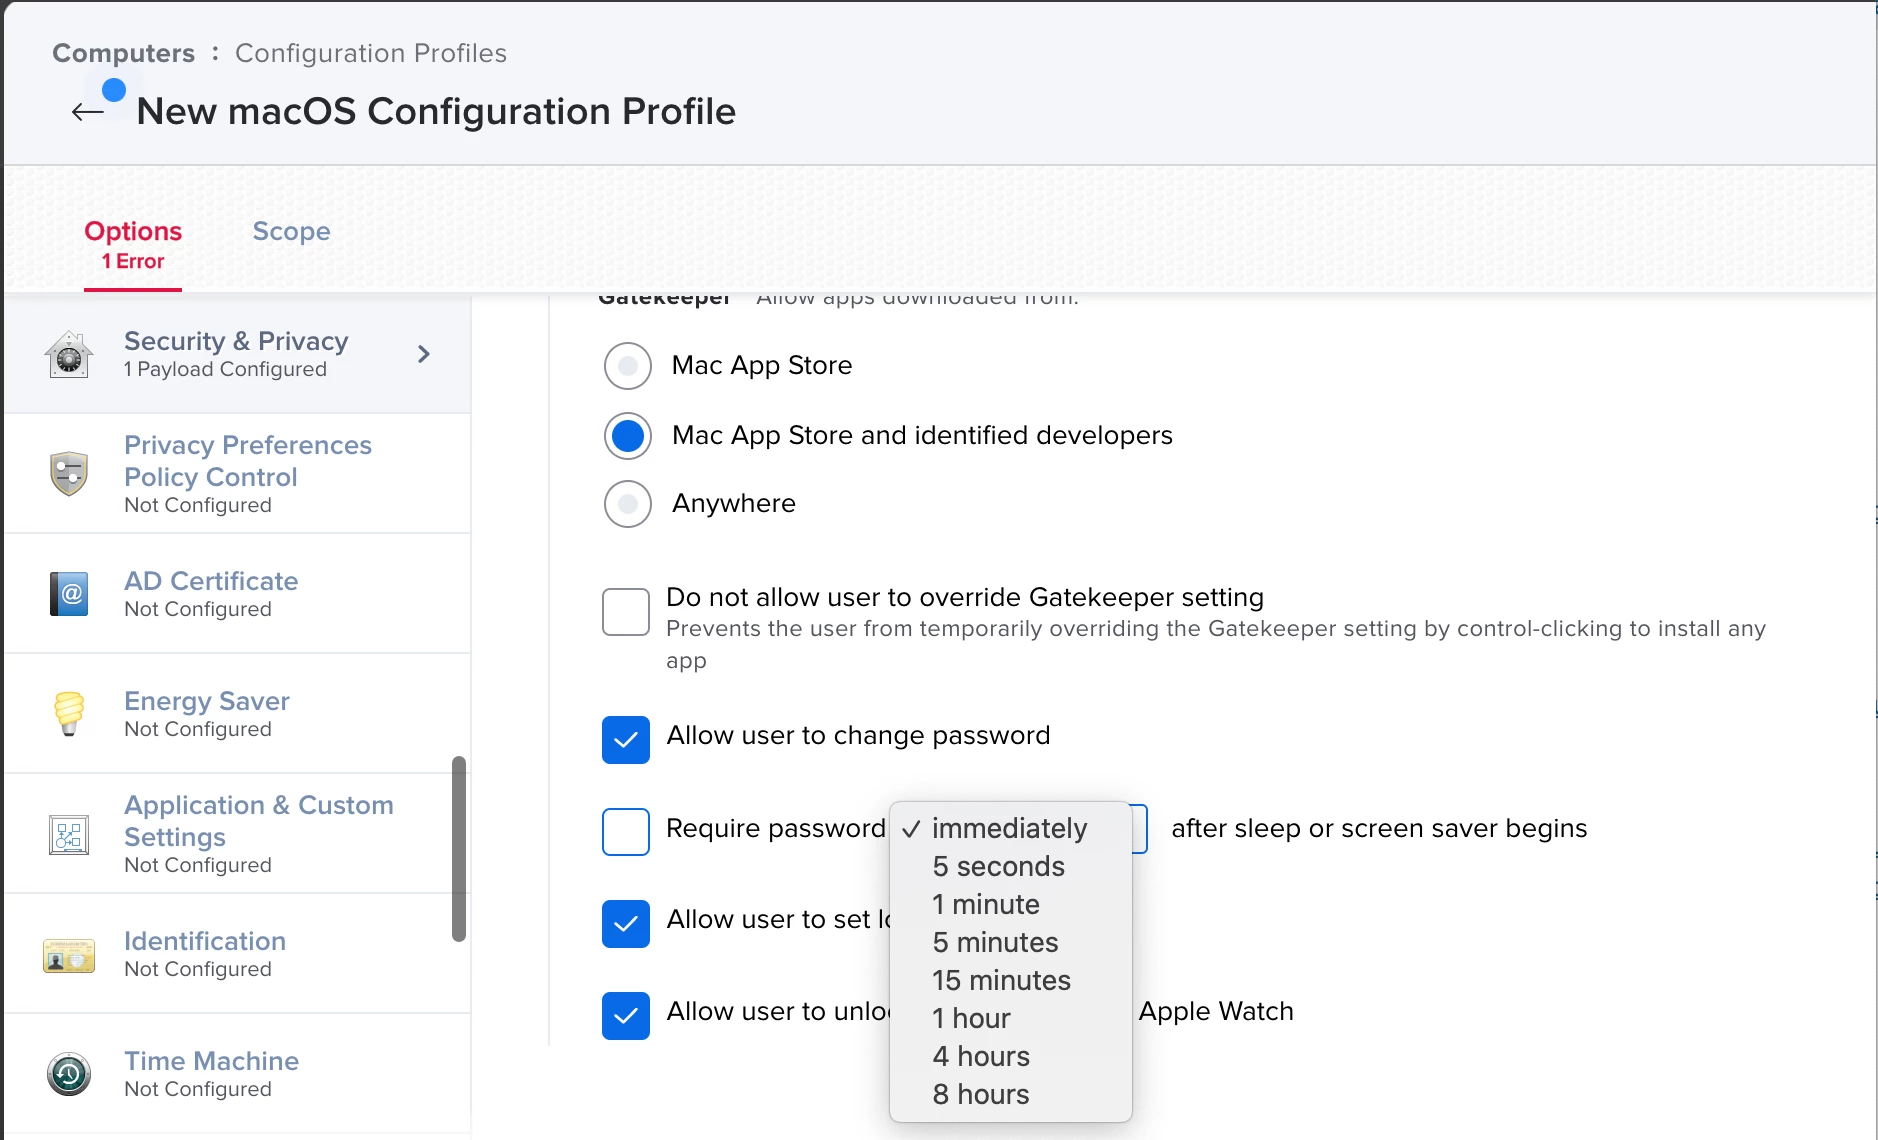Go to Computers breadcrumb link

pos(124,53)
